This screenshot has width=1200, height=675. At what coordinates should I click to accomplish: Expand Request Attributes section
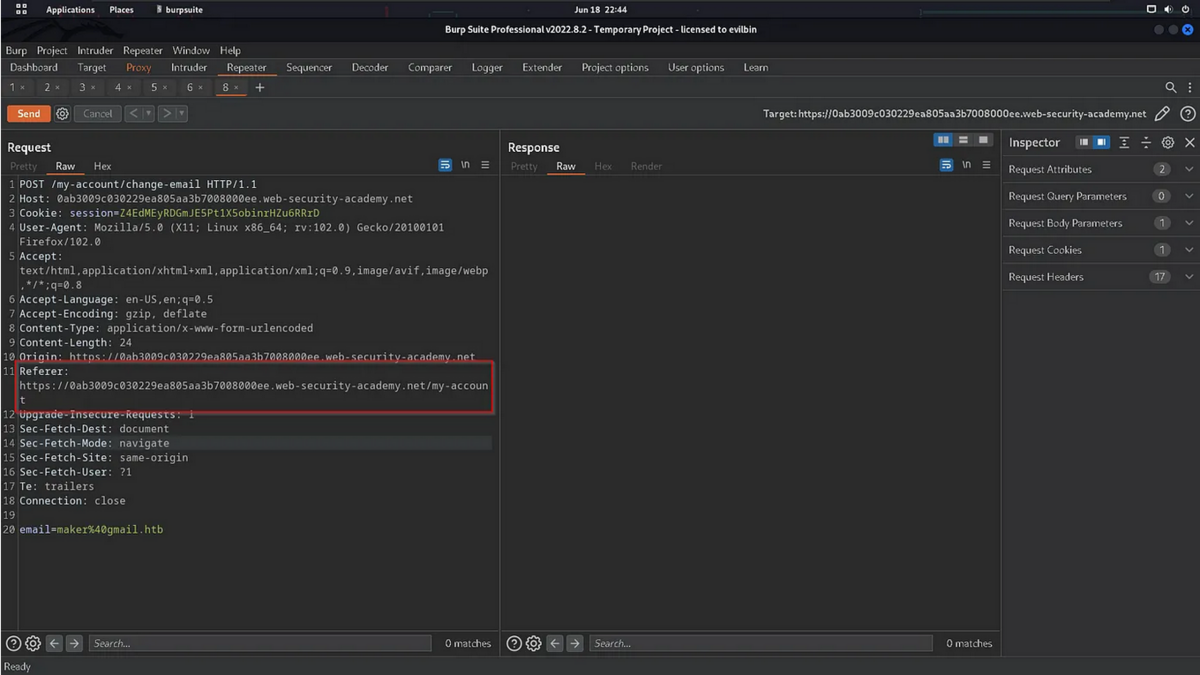(x=1189, y=169)
